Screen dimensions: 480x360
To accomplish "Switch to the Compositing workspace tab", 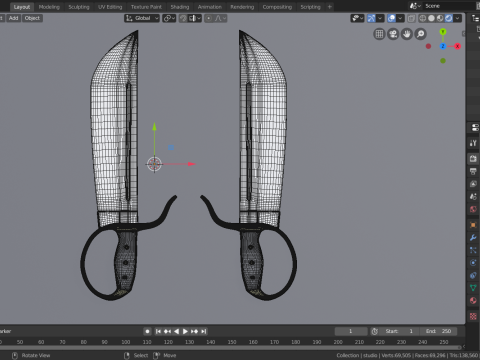I will click(277, 7).
